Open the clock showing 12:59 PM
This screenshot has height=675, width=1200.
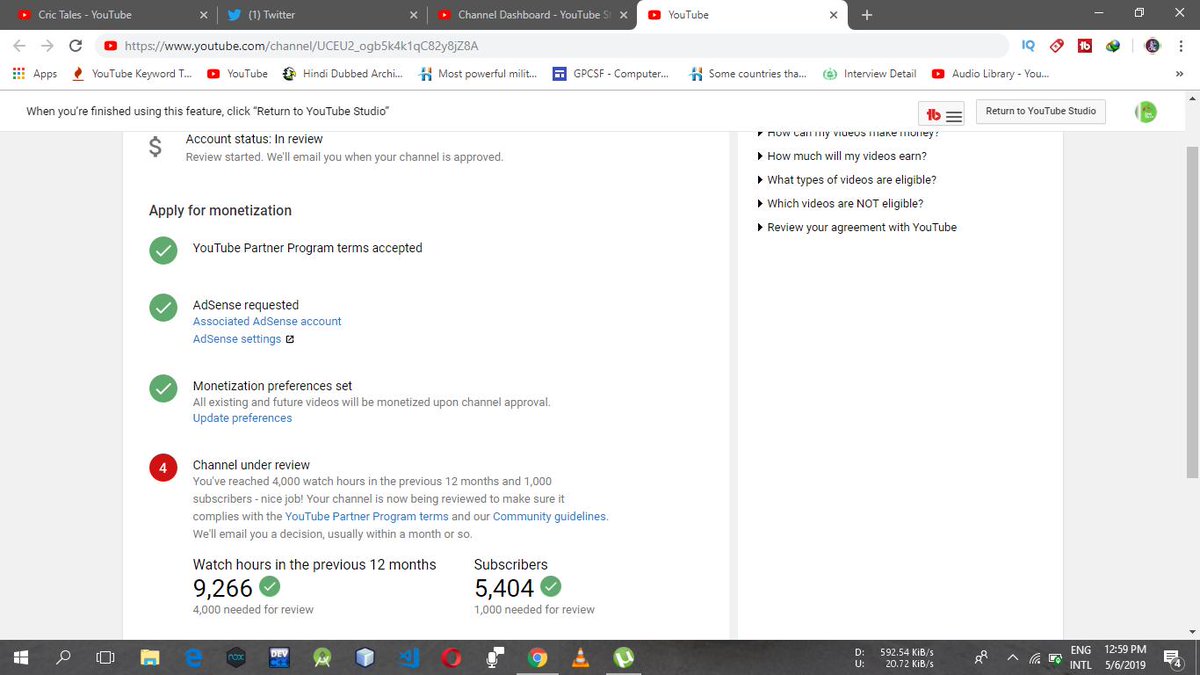[1125, 658]
